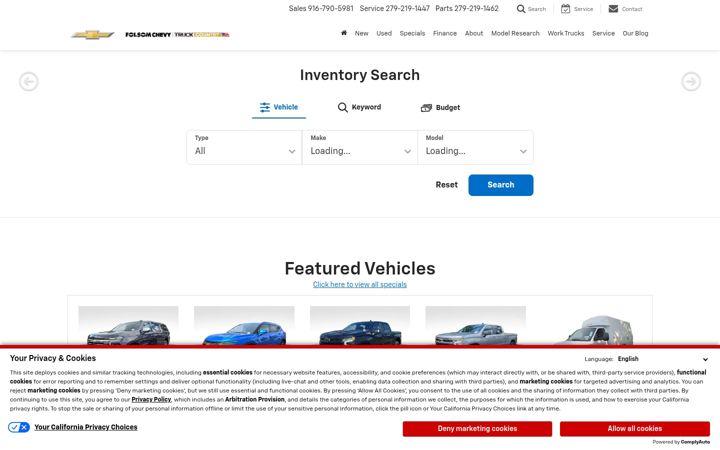720x450 pixels.
Task: Click the Powered by ComplyAuto link
Action: [x=681, y=442]
